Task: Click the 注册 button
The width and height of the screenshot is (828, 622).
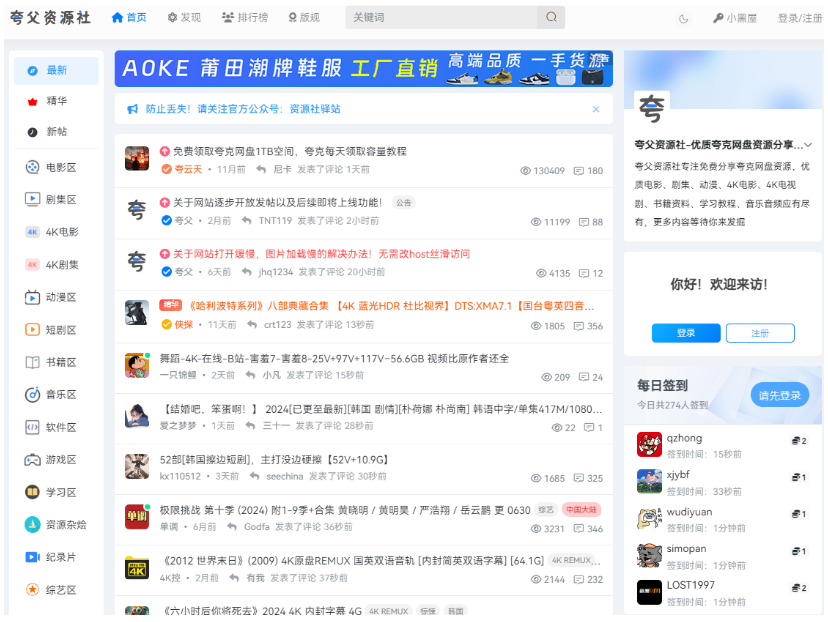Action: [x=760, y=333]
